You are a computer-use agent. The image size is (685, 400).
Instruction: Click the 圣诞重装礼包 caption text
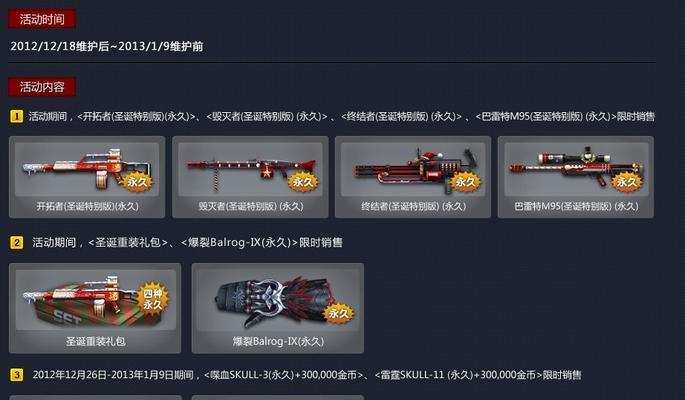pyautogui.click(x=96, y=341)
